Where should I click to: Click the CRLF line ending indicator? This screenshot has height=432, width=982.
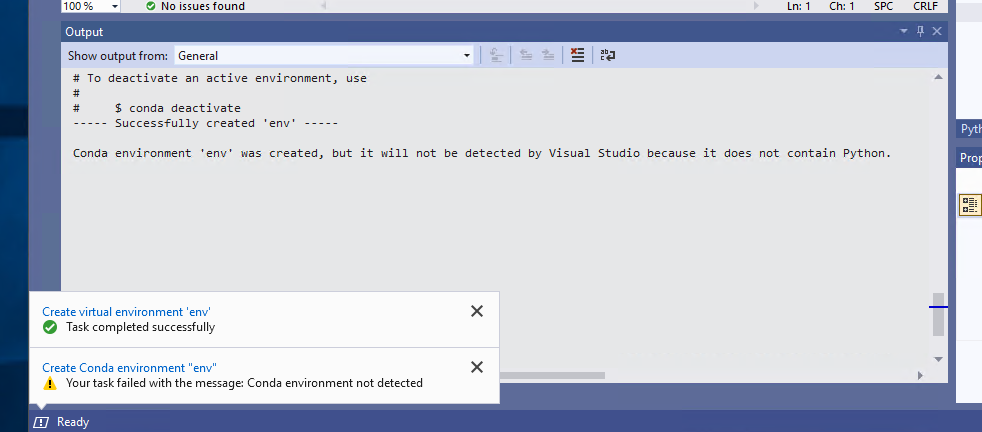click(x=926, y=6)
